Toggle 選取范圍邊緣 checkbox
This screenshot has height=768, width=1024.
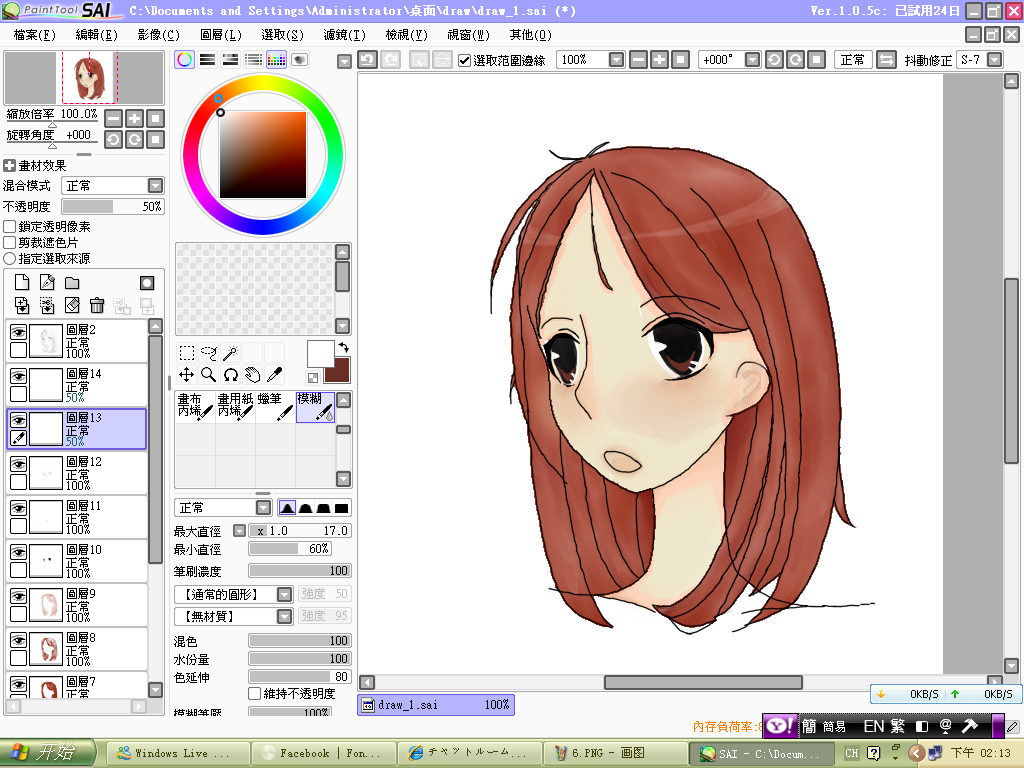[464, 61]
